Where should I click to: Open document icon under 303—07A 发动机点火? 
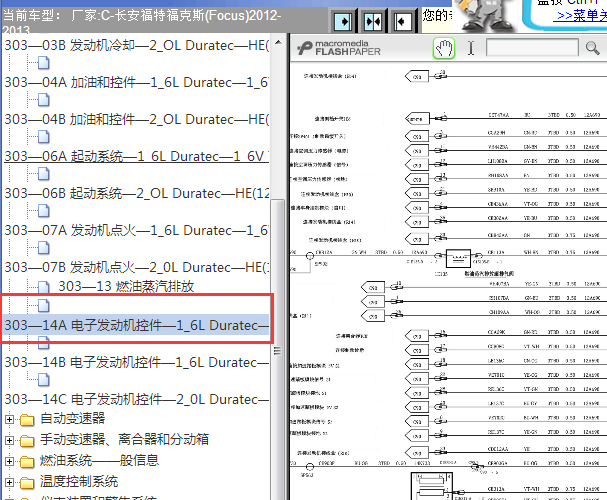(x=43, y=248)
